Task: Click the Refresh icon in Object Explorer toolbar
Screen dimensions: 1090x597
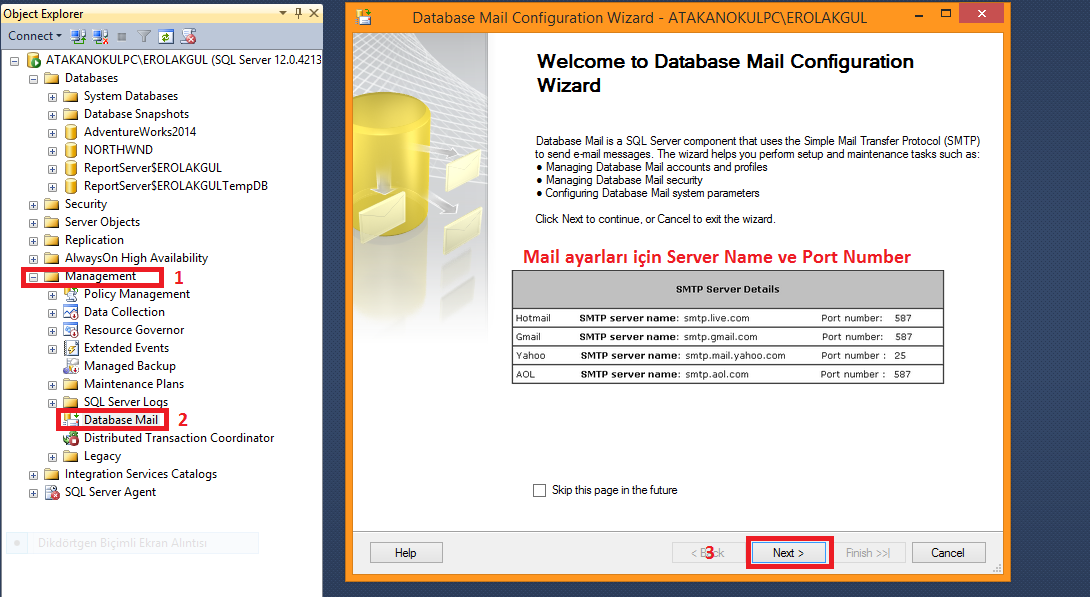Action: click(x=165, y=36)
